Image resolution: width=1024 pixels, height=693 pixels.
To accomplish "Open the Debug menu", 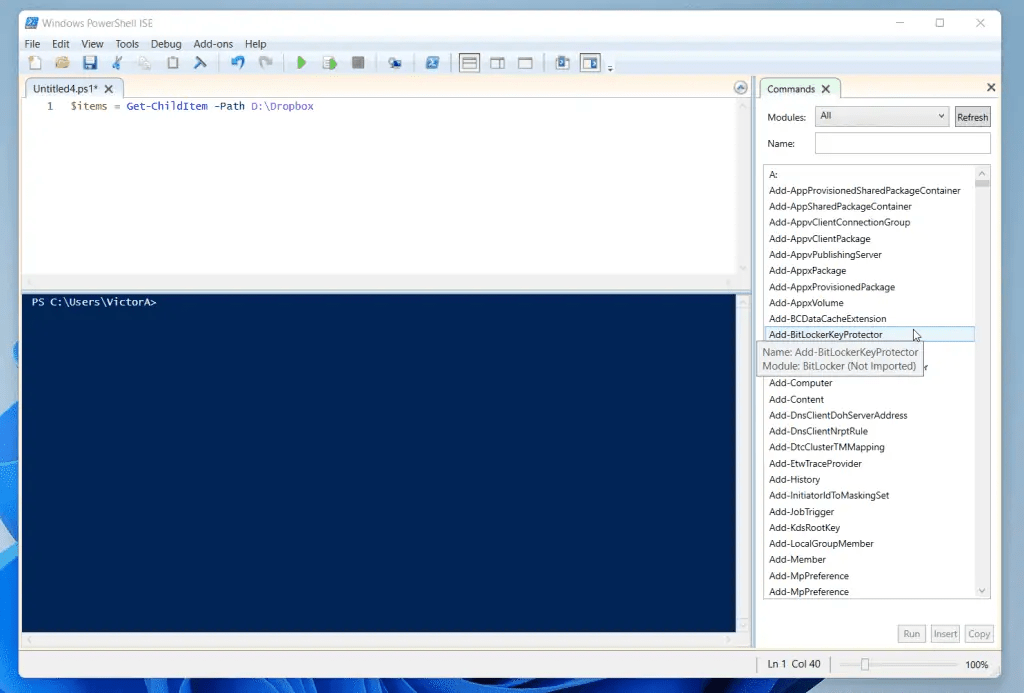I will 166,43.
